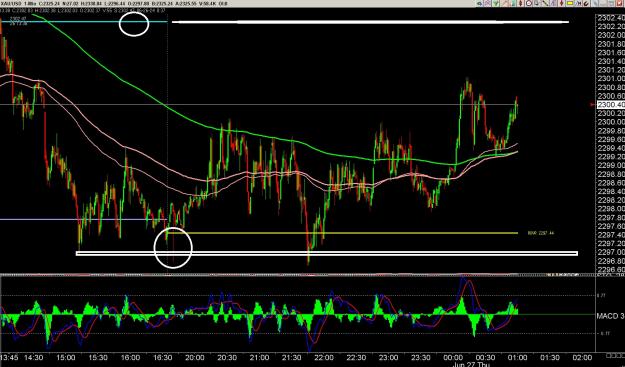Click the 2299.00 price axis label
Screen dimensions: 625x367
pyautogui.click(x=610, y=165)
